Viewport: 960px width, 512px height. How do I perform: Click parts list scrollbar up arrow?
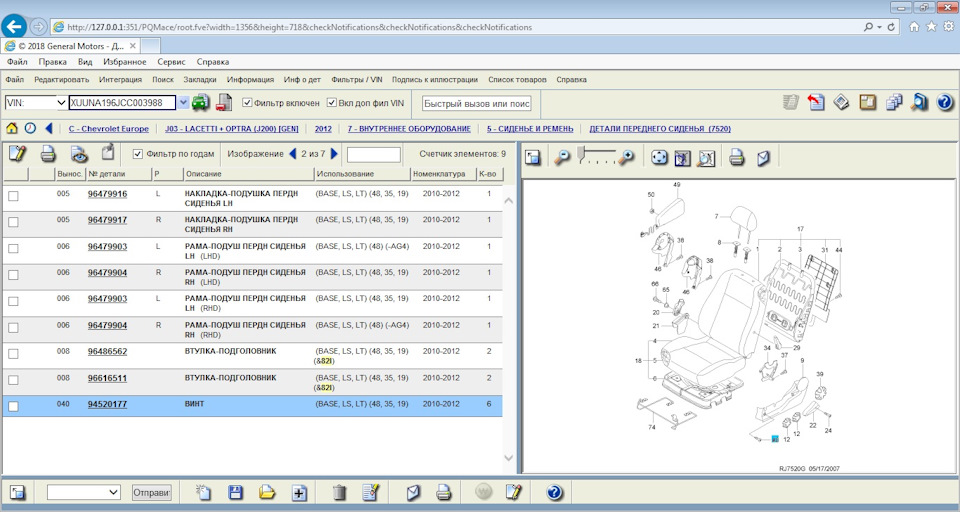pos(508,200)
